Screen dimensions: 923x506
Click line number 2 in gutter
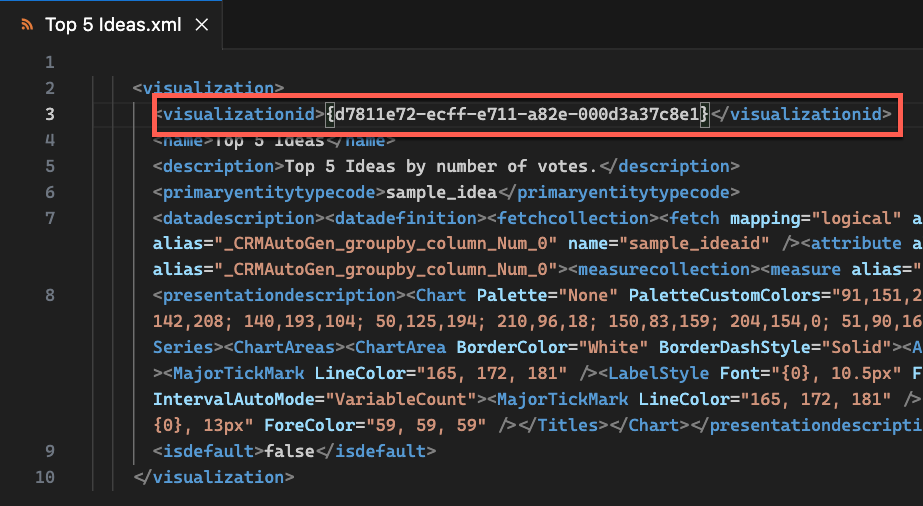coord(49,88)
